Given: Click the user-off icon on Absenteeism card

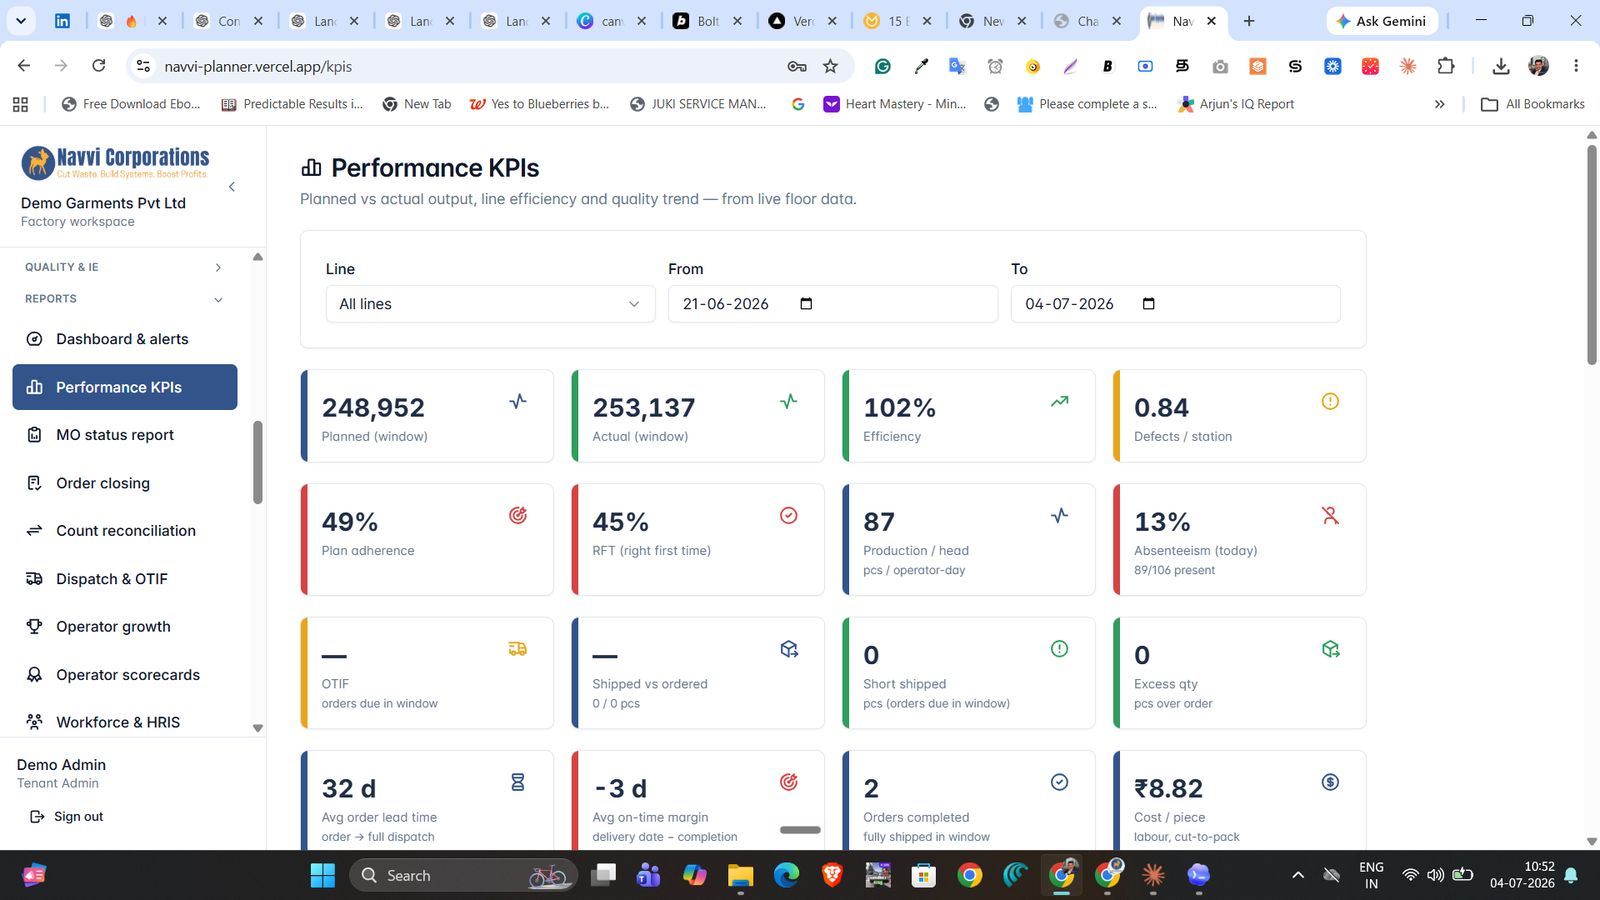Looking at the screenshot, I should point(1330,515).
